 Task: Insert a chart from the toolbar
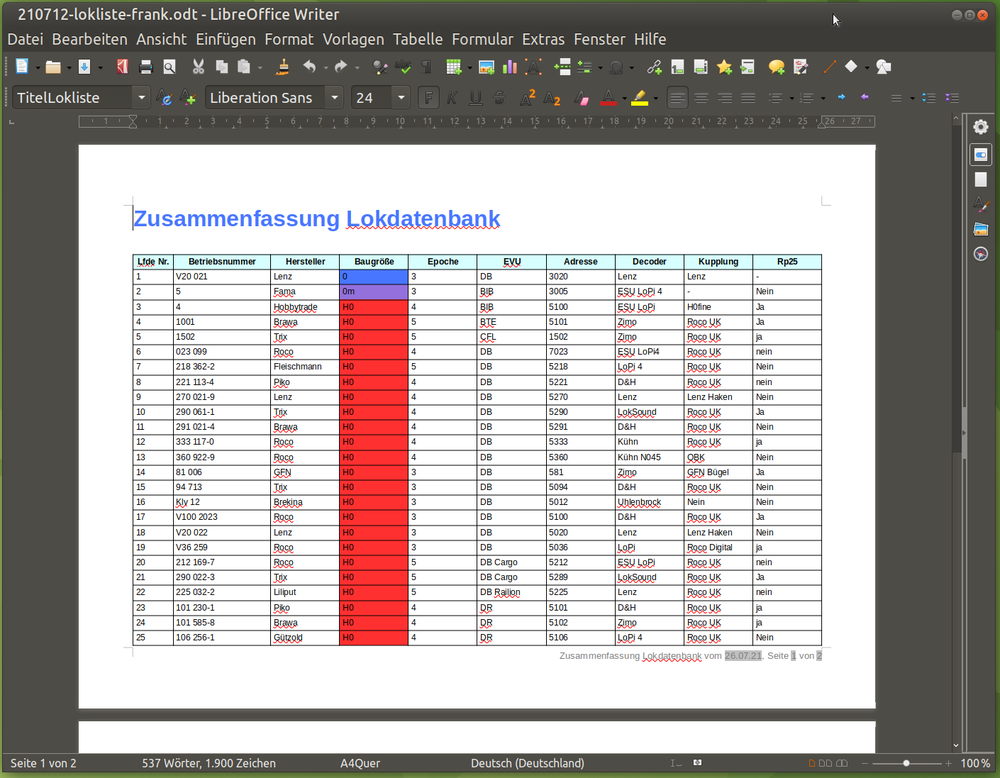point(510,67)
